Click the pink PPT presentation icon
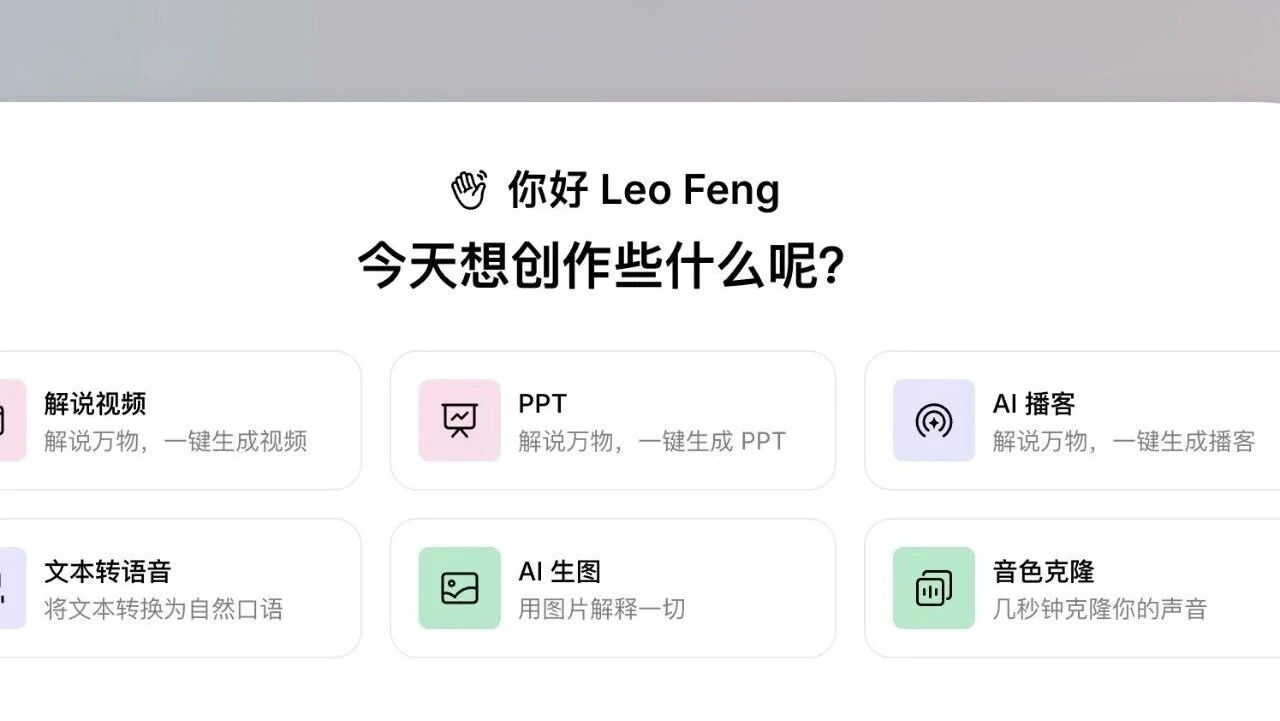 (x=459, y=420)
